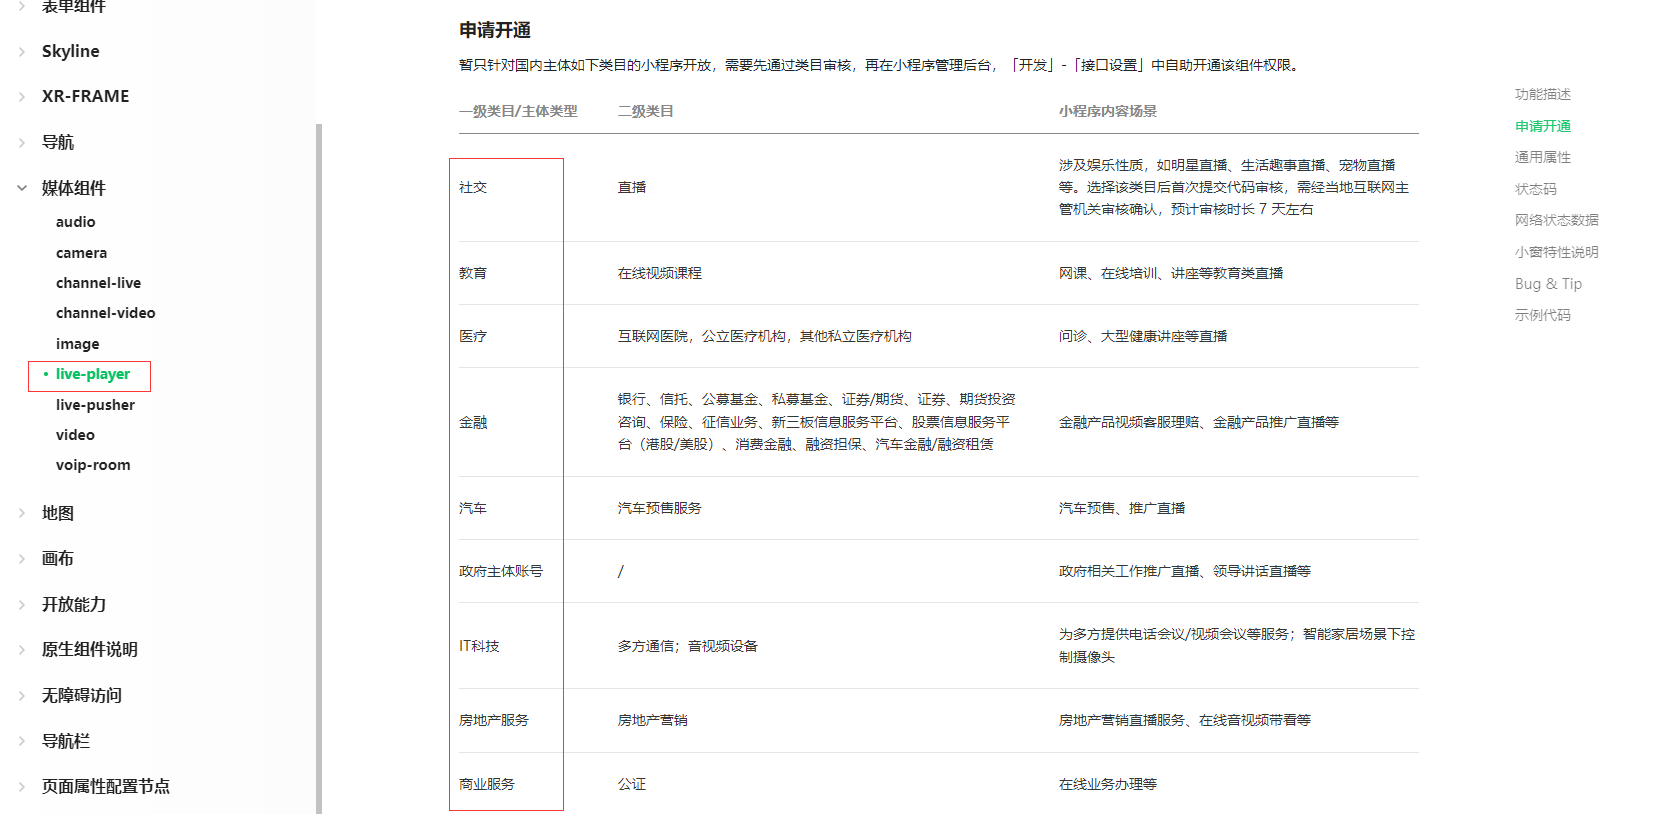The image size is (1654, 814).
Task: Expand the XR-FRAME section chevron
Action: (x=22, y=97)
